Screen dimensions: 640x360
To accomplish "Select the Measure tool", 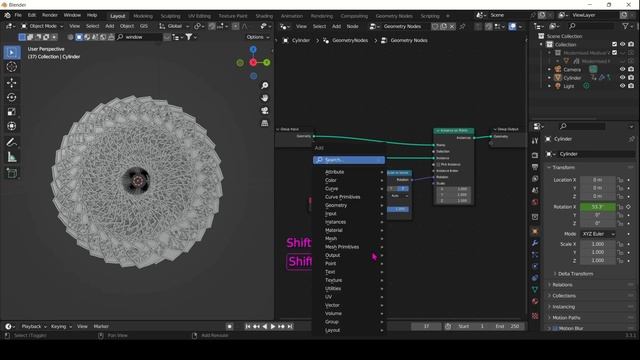I will tap(12, 157).
